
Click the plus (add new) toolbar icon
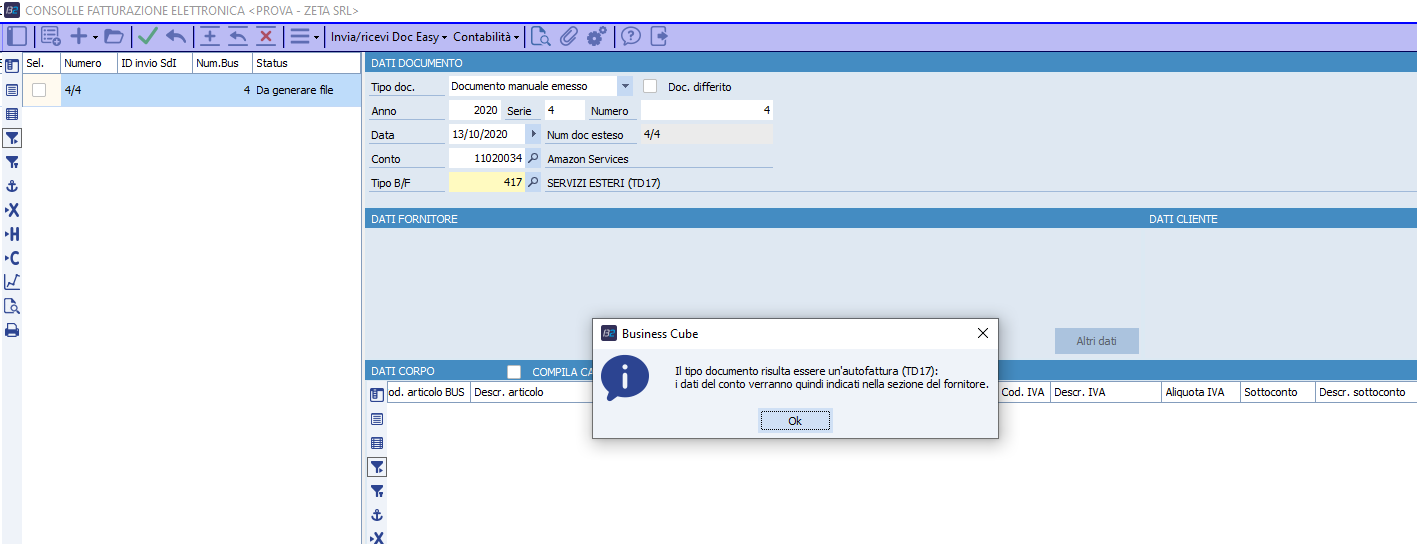tap(78, 37)
